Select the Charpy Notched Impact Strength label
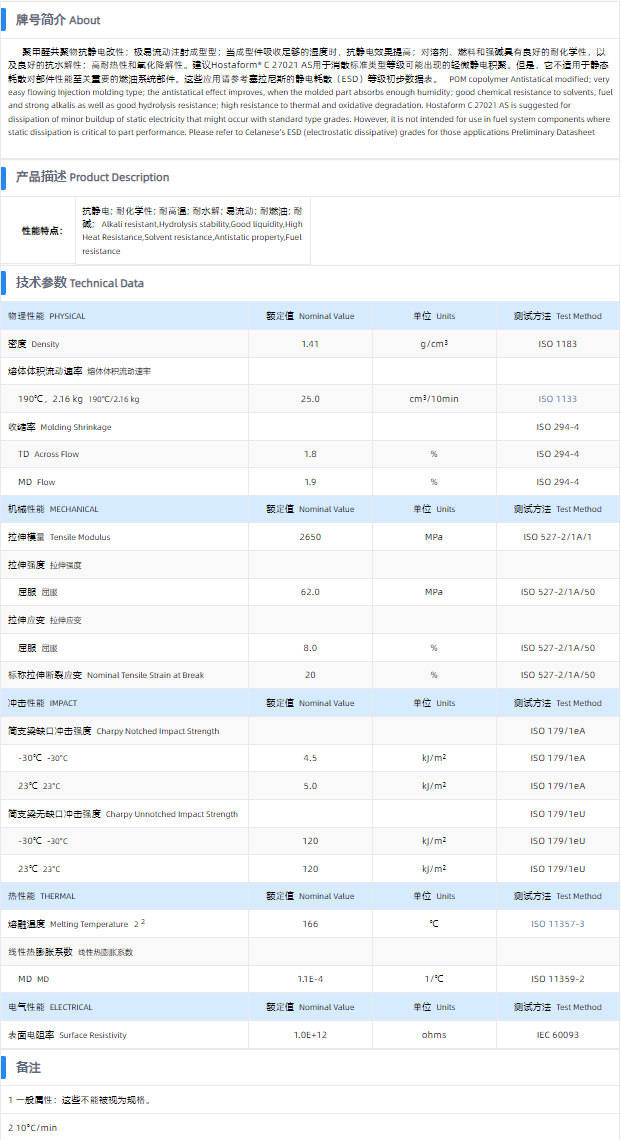This screenshot has width=621, height=1140. click(x=113, y=731)
